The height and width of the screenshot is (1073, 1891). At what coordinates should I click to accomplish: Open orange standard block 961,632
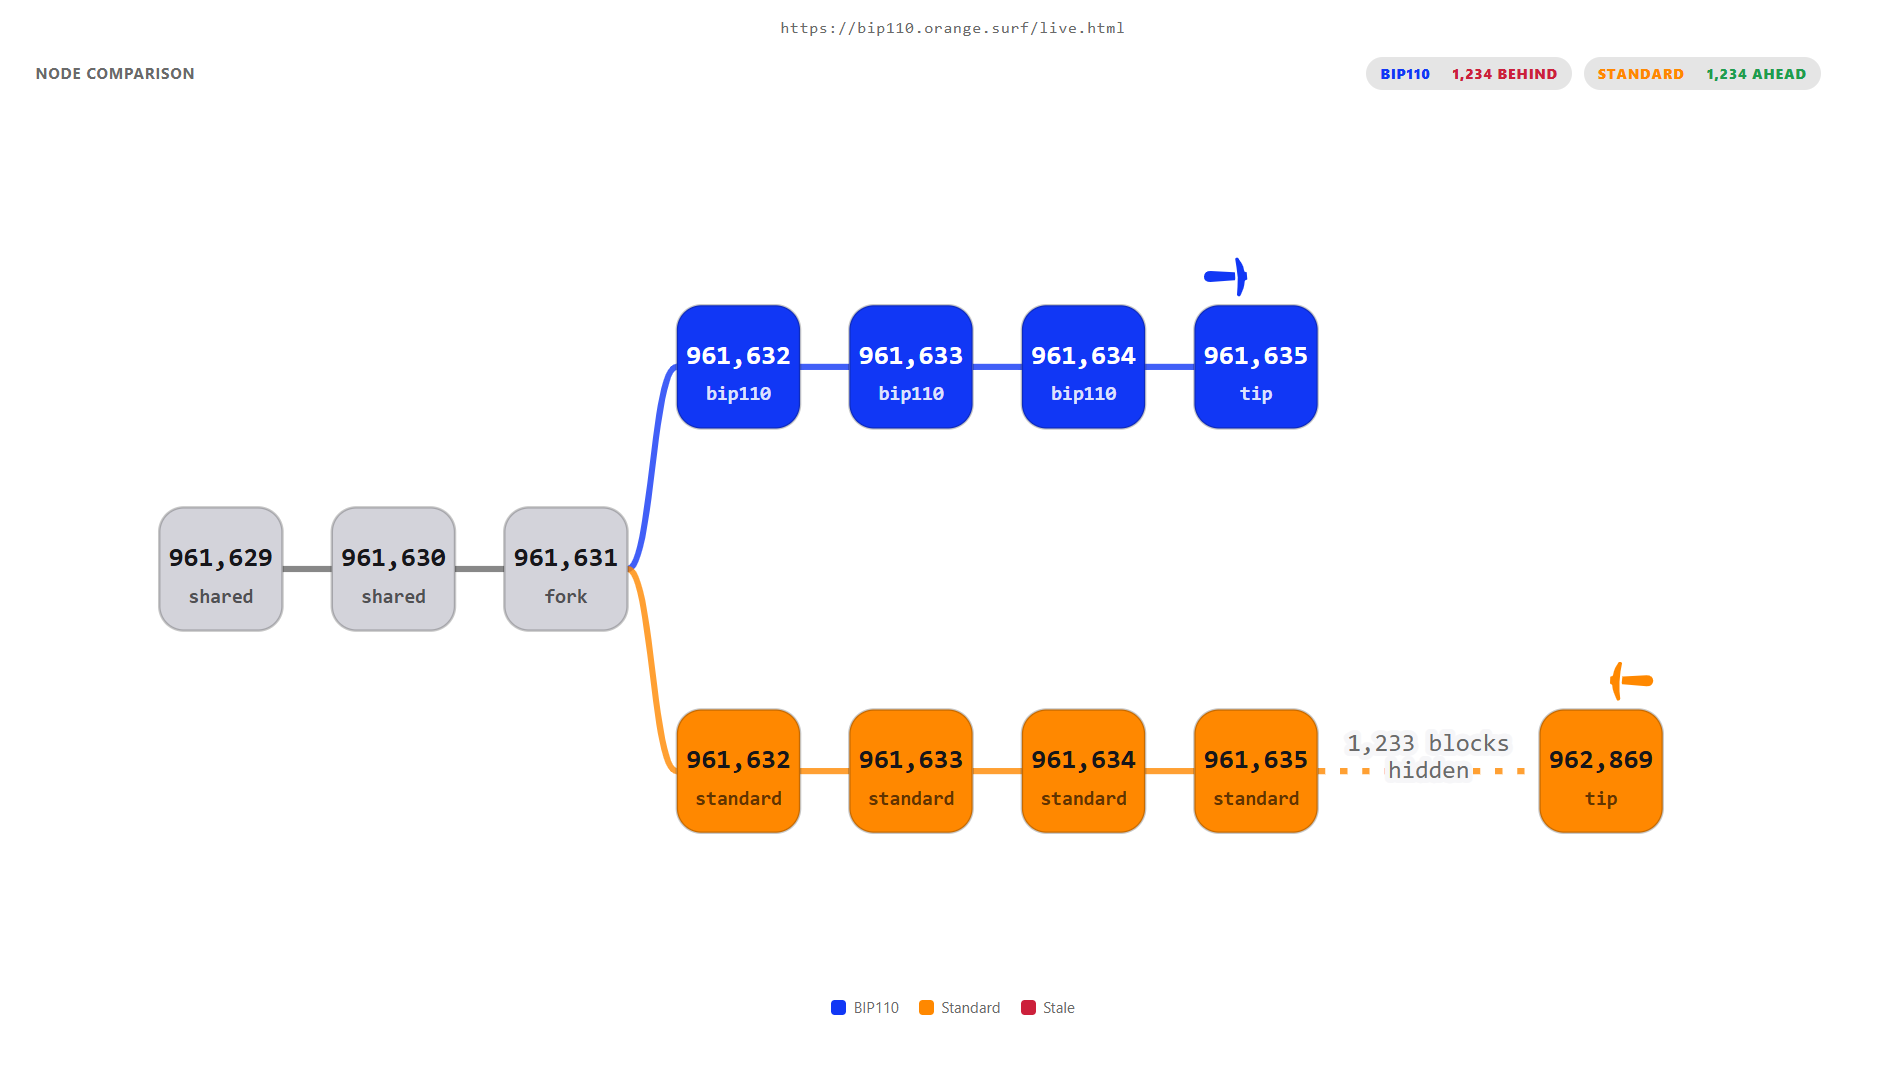[x=738, y=771]
